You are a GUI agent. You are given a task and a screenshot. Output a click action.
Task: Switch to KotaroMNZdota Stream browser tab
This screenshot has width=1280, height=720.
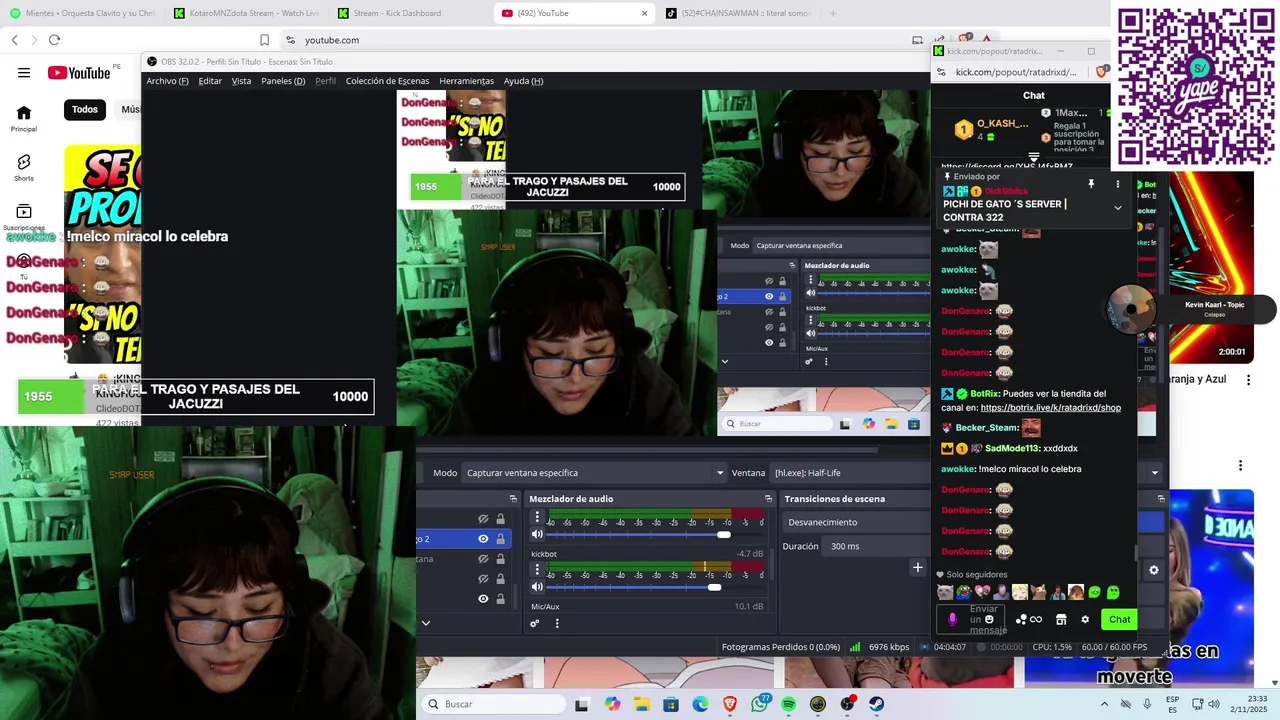click(x=246, y=13)
